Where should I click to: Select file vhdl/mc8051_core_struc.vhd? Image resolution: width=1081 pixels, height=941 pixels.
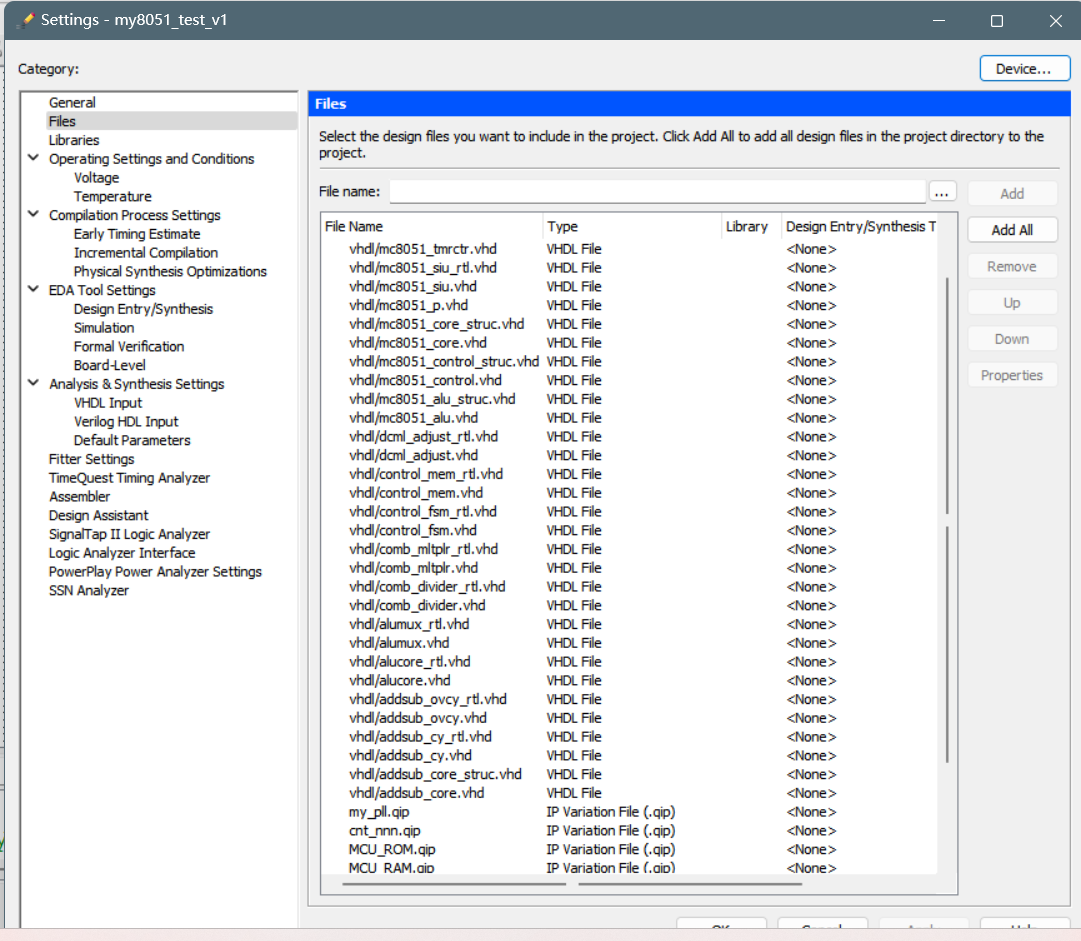436,324
